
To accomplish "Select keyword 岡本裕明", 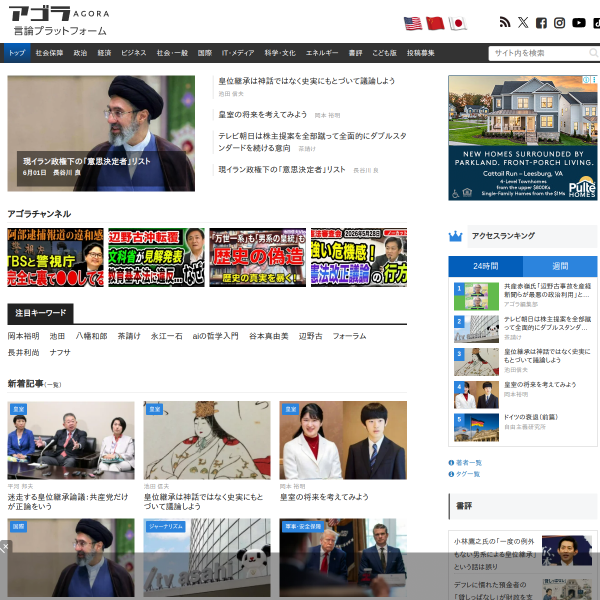I will (23, 336).
